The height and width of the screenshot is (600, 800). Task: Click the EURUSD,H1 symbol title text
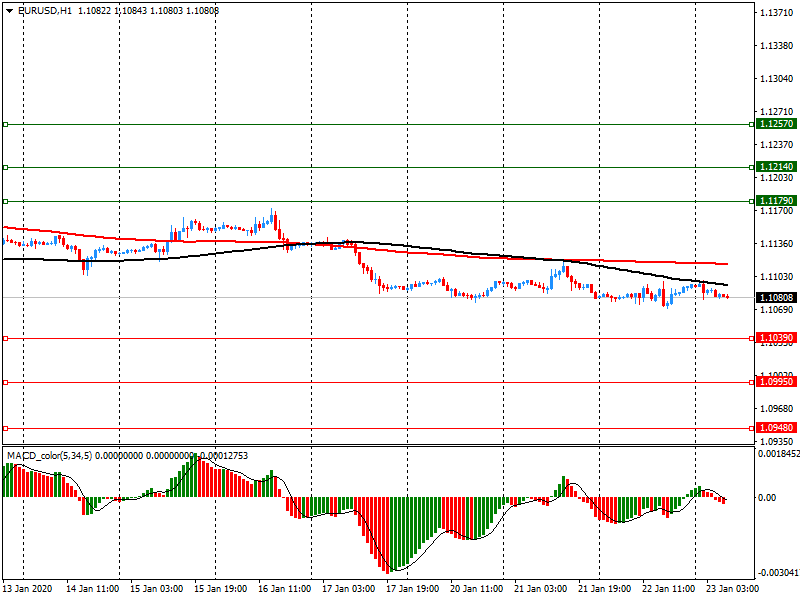point(45,11)
